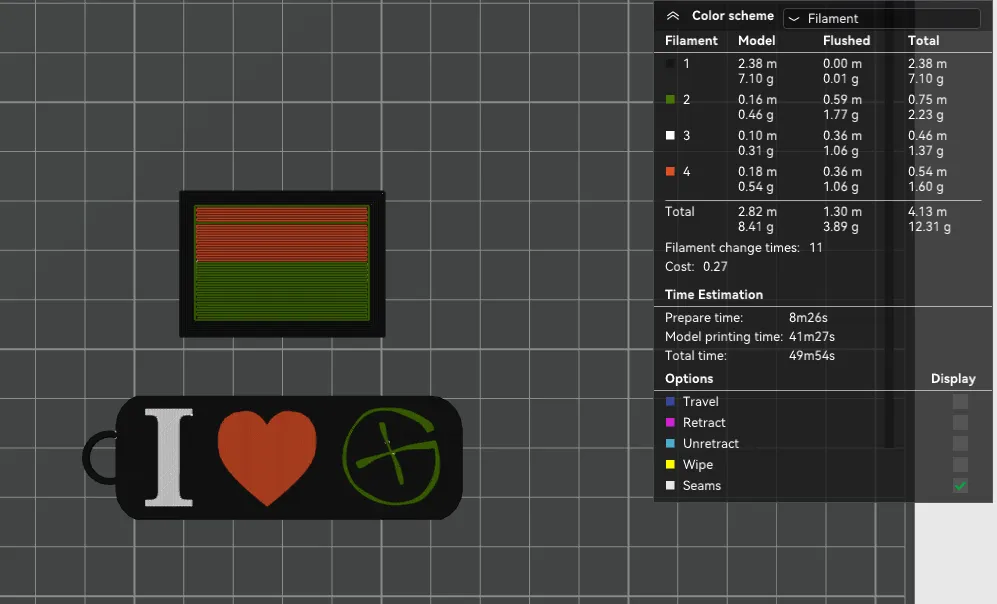Click the Cost value 0.27
The width and height of the screenshot is (997, 604).
coord(715,266)
